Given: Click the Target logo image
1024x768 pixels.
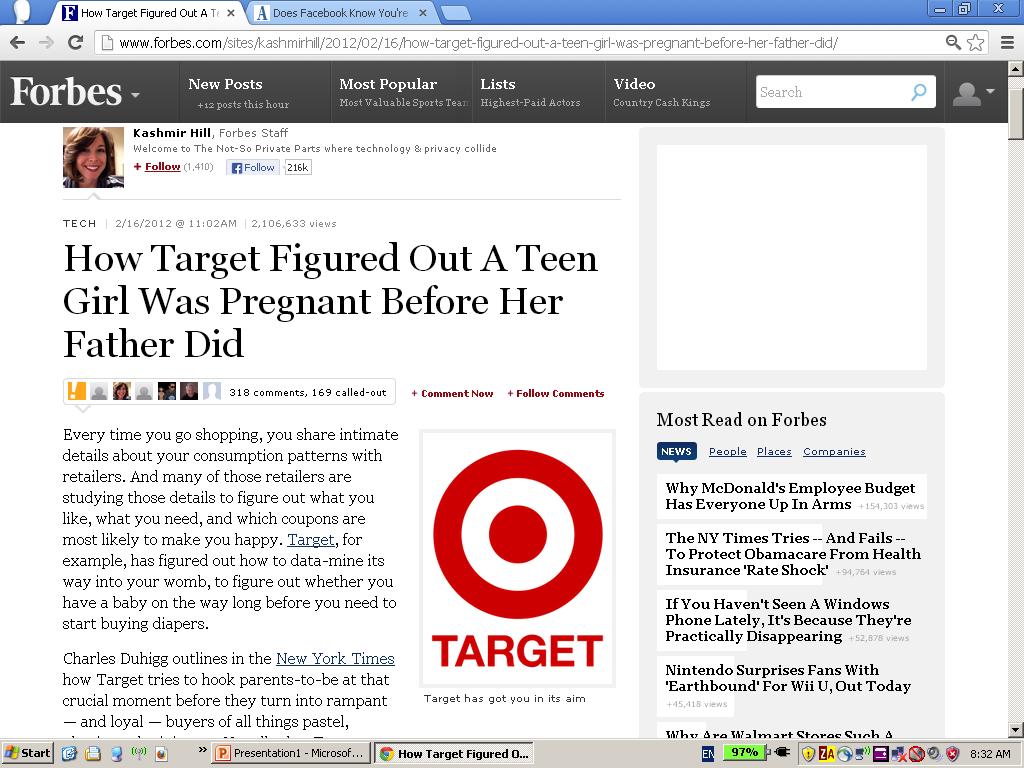Looking at the screenshot, I should pos(518,558).
